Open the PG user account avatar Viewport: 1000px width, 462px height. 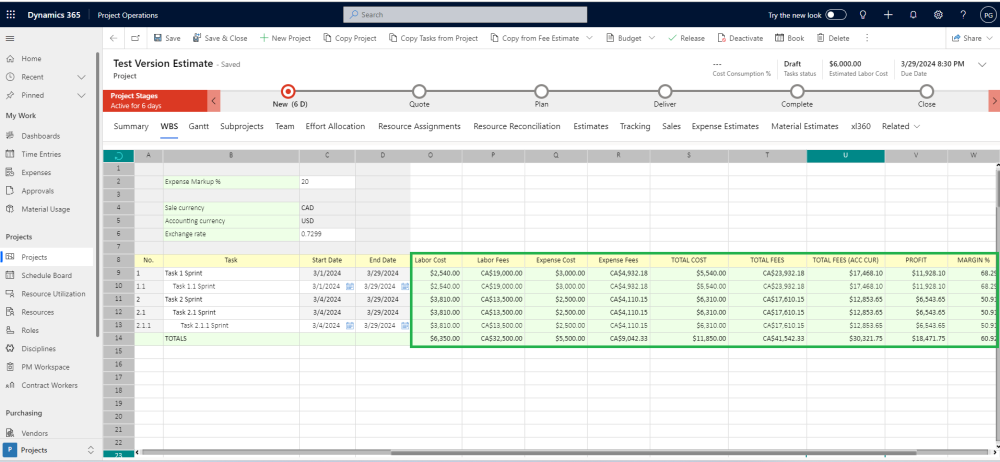tap(987, 15)
